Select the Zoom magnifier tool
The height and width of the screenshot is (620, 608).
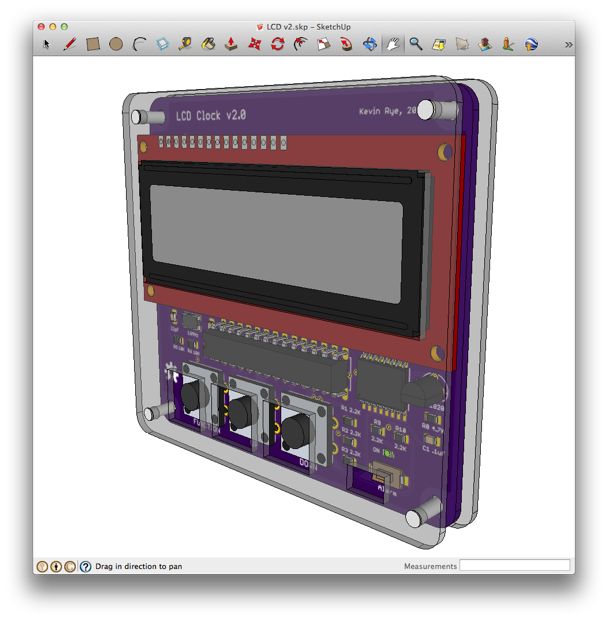(416, 44)
